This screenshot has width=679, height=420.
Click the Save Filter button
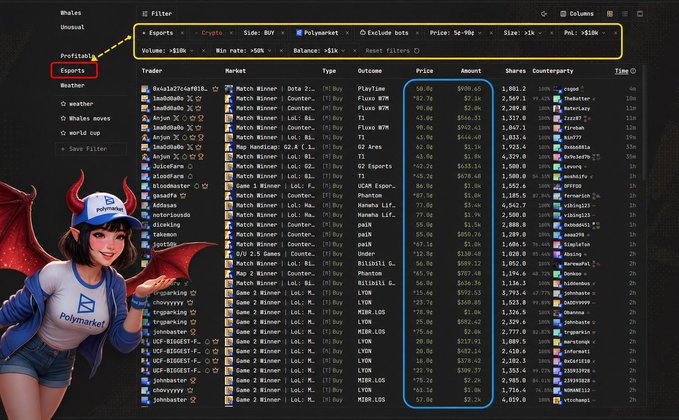point(91,149)
